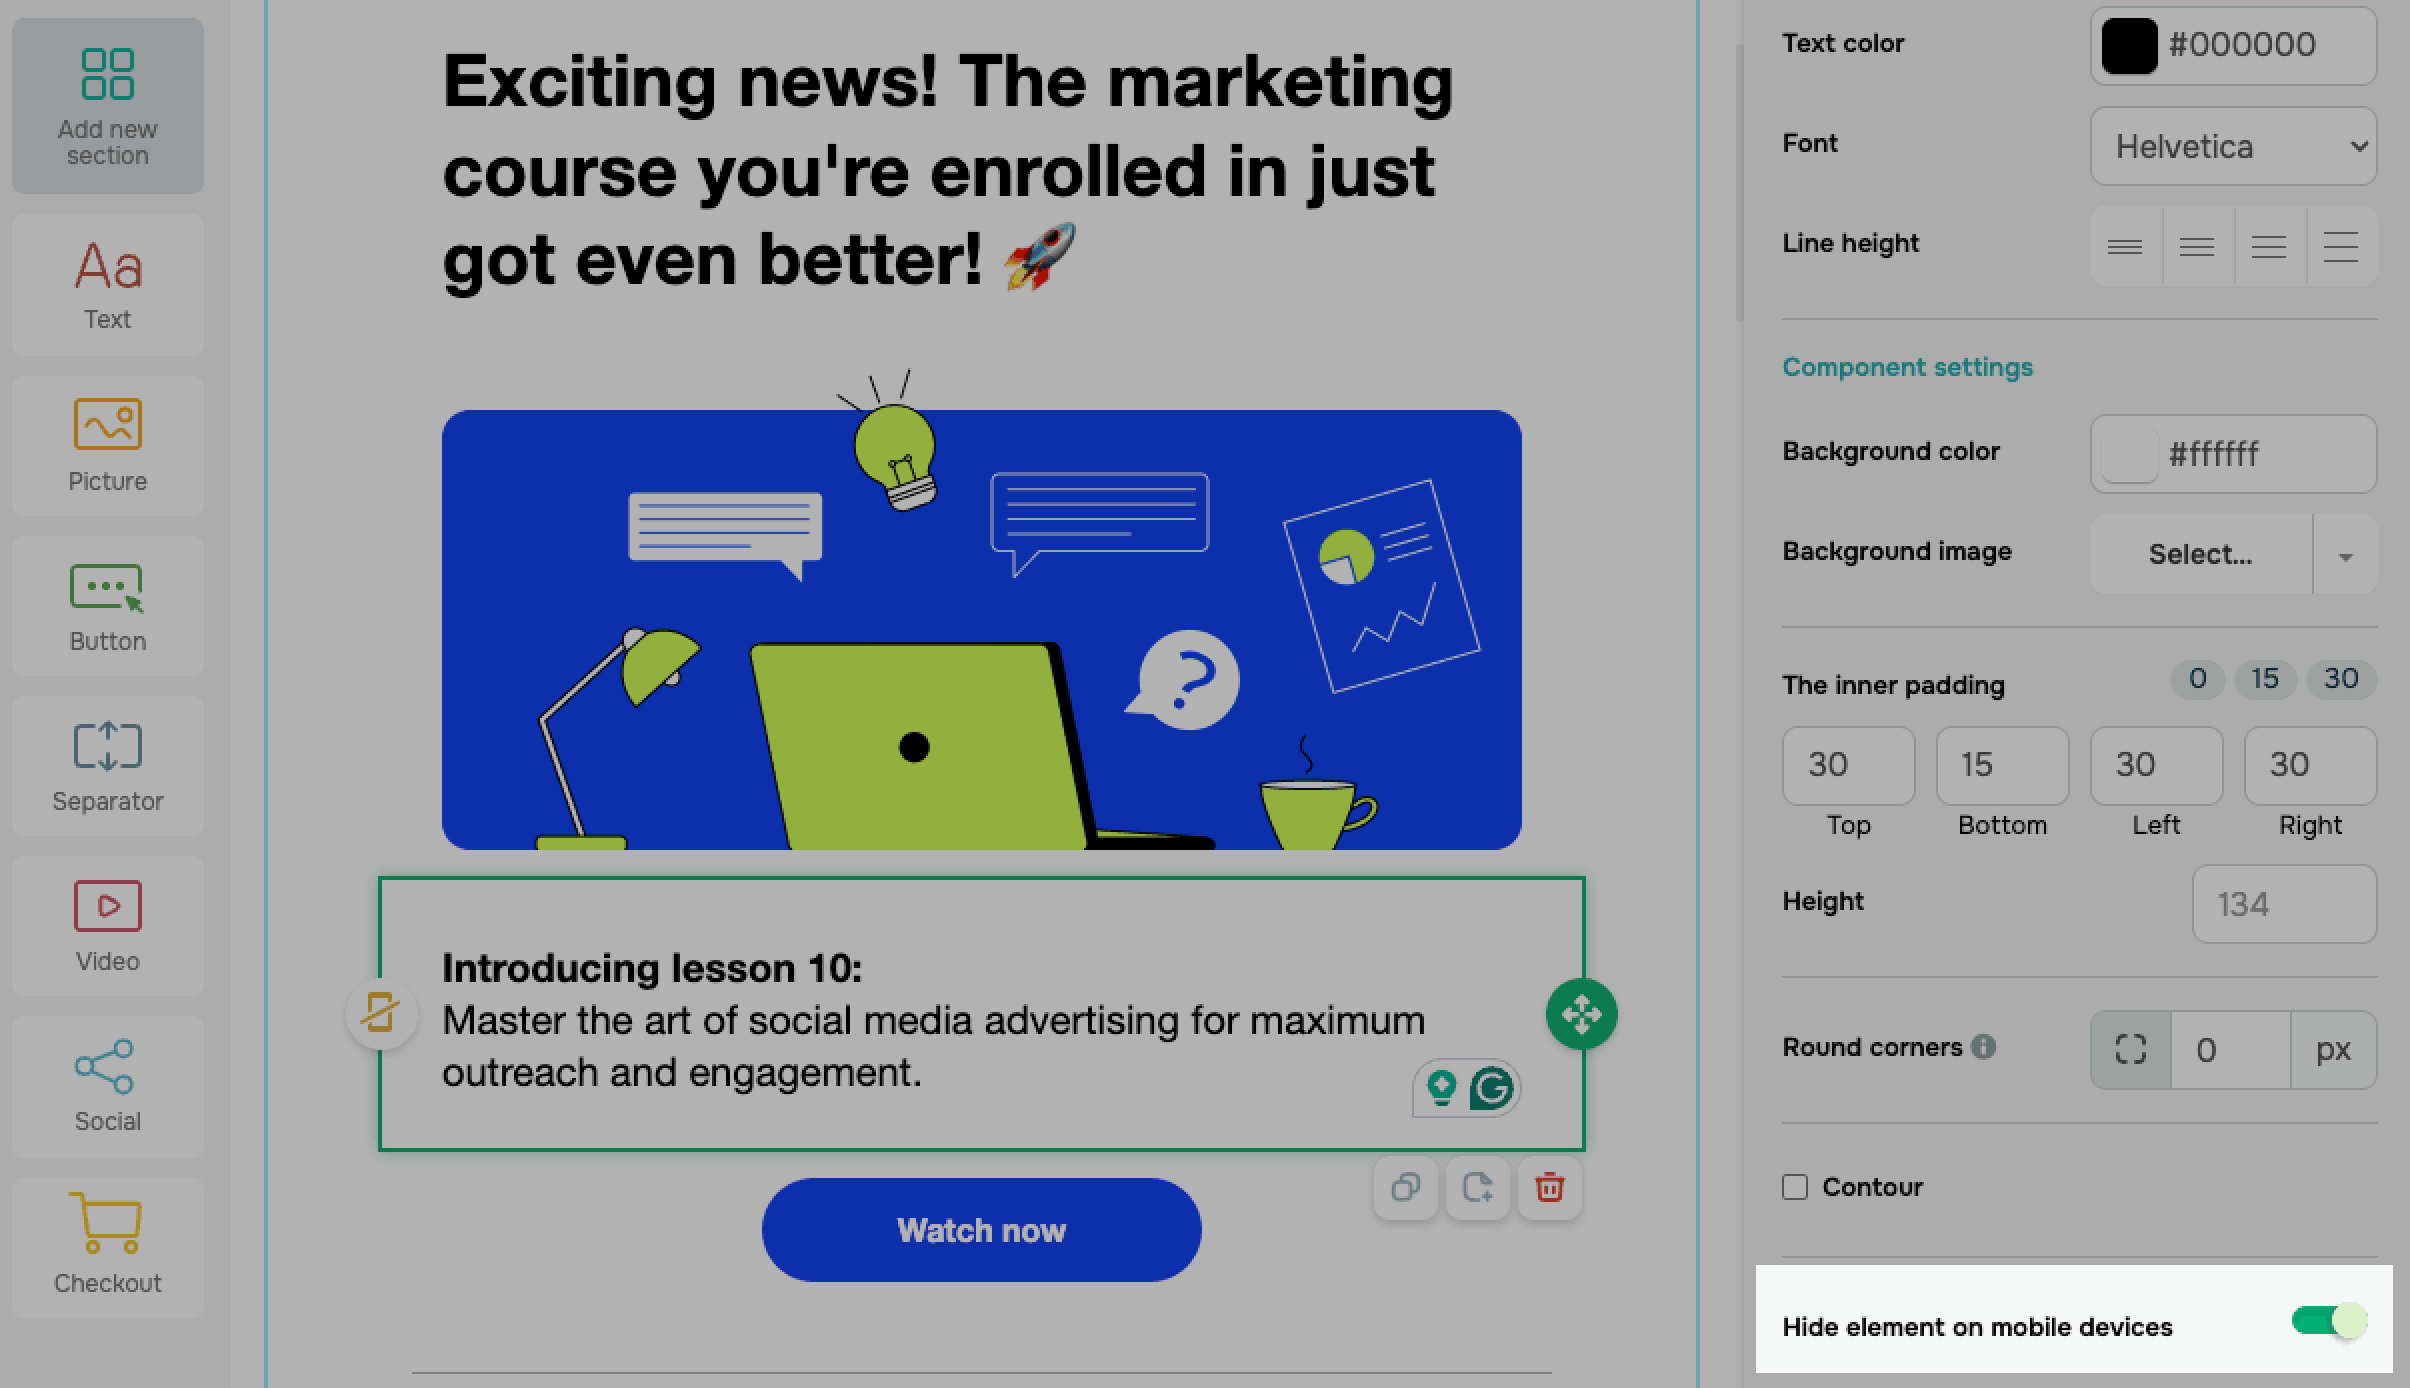Click the Watch now button
The width and height of the screenshot is (2410, 1388).
982,1230
